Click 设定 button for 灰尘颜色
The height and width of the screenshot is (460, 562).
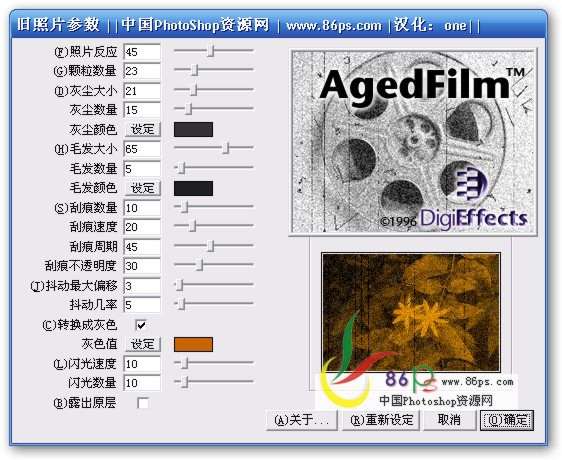click(143, 129)
